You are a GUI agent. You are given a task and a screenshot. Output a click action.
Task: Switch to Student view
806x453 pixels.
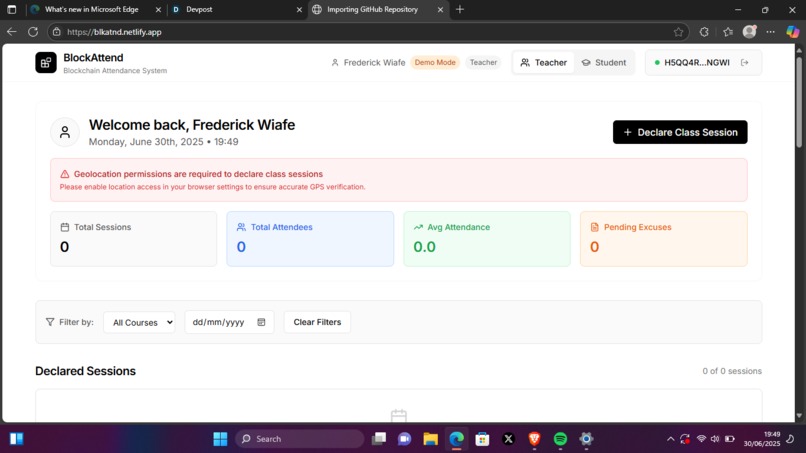tap(603, 63)
